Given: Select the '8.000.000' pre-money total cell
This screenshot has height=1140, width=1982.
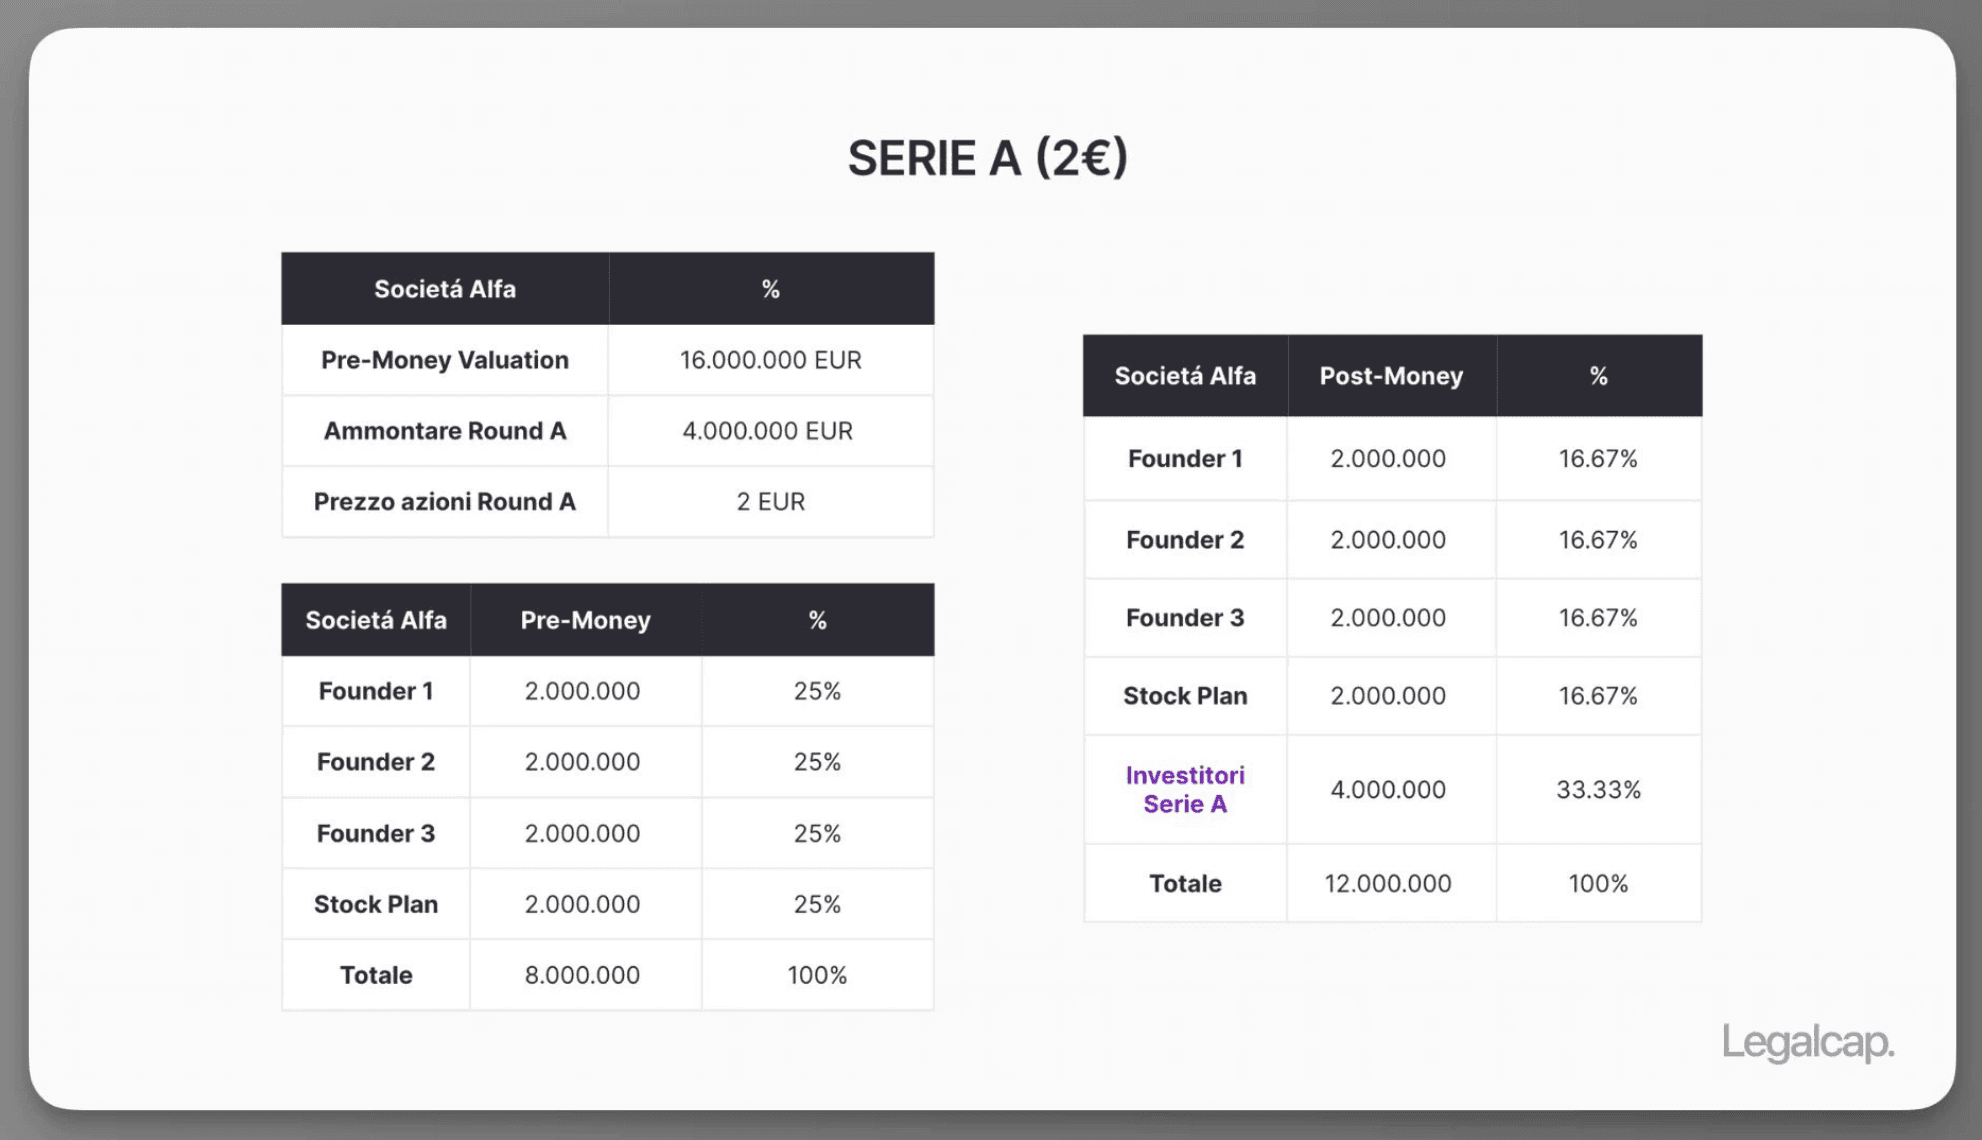Looking at the screenshot, I should tap(582, 975).
